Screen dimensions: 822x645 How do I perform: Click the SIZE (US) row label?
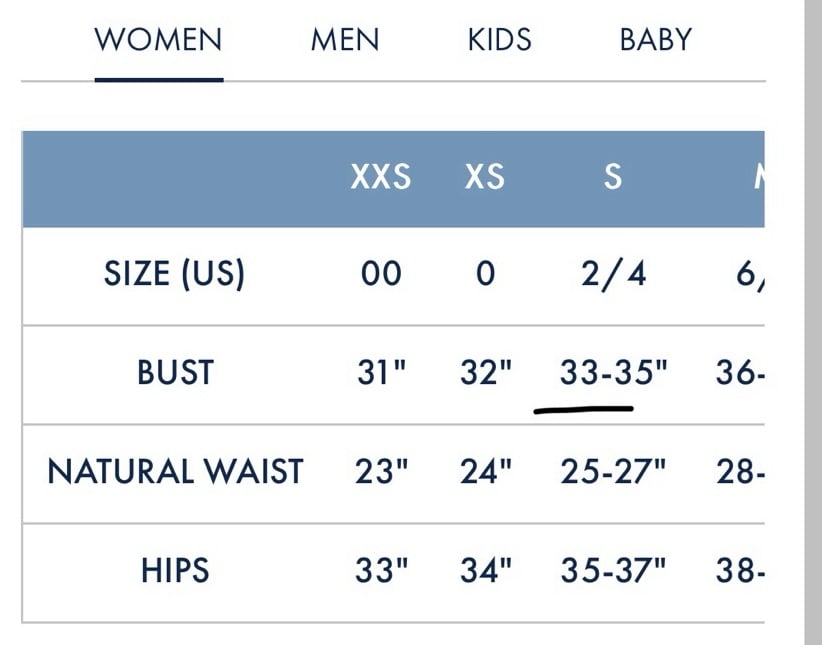[174, 274]
